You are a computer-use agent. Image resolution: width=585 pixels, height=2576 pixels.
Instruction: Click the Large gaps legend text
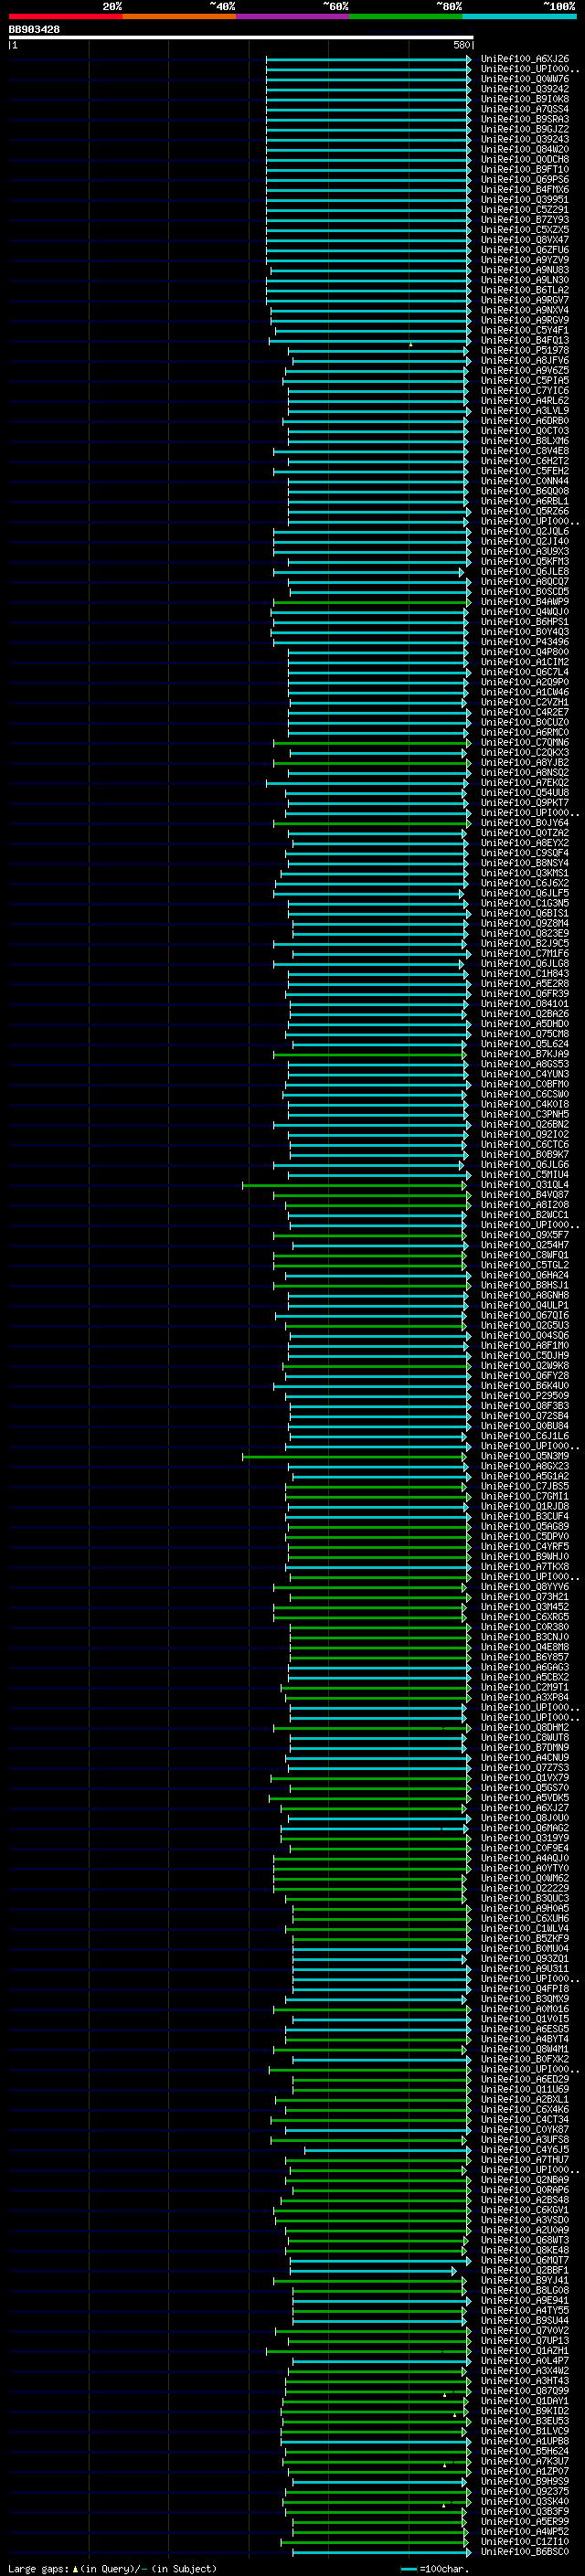point(113,2569)
